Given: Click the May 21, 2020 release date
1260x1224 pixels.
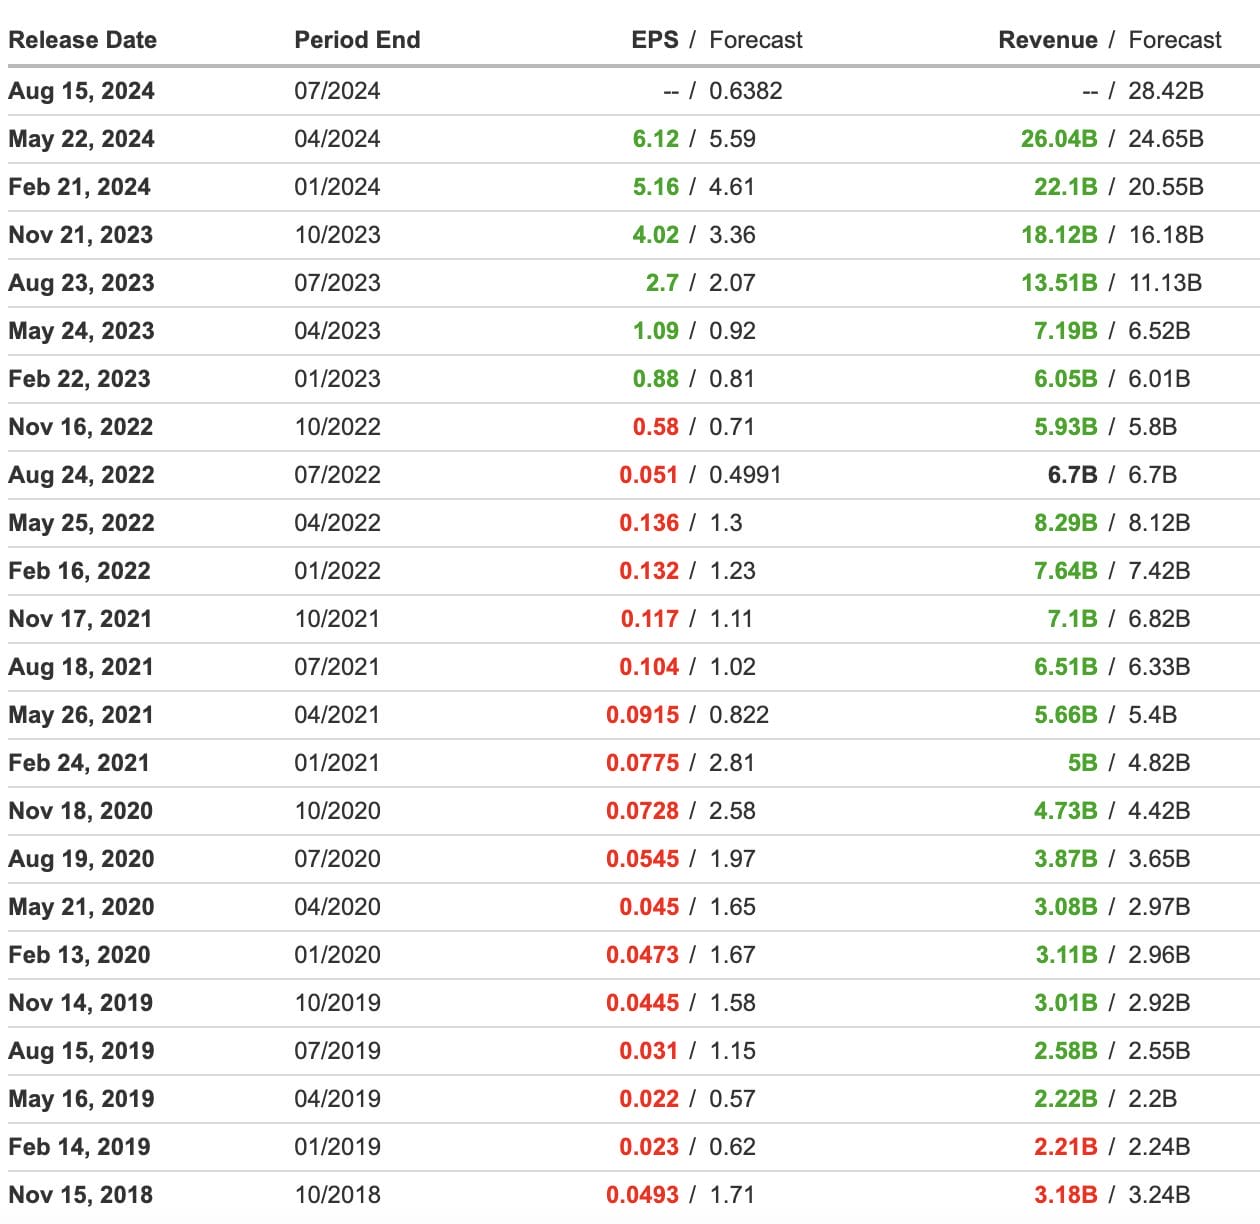Looking at the screenshot, I should tap(81, 907).
